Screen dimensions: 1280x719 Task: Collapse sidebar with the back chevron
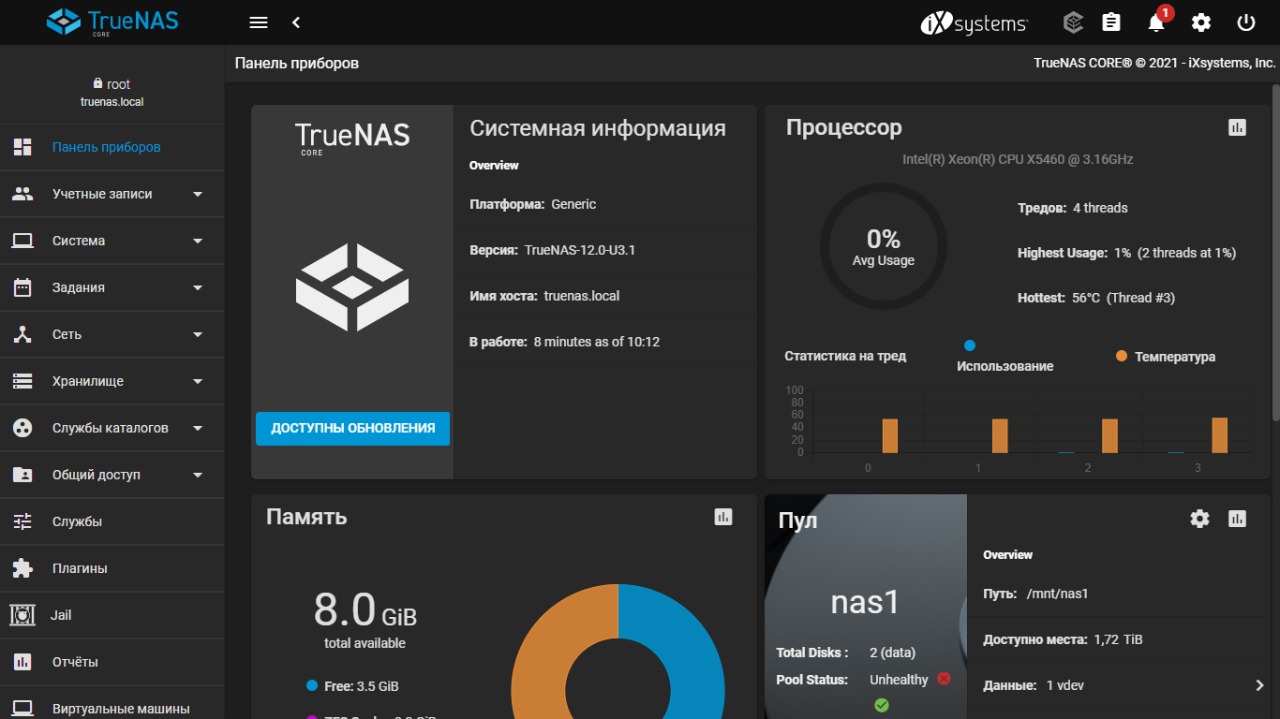click(x=296, y=22)
